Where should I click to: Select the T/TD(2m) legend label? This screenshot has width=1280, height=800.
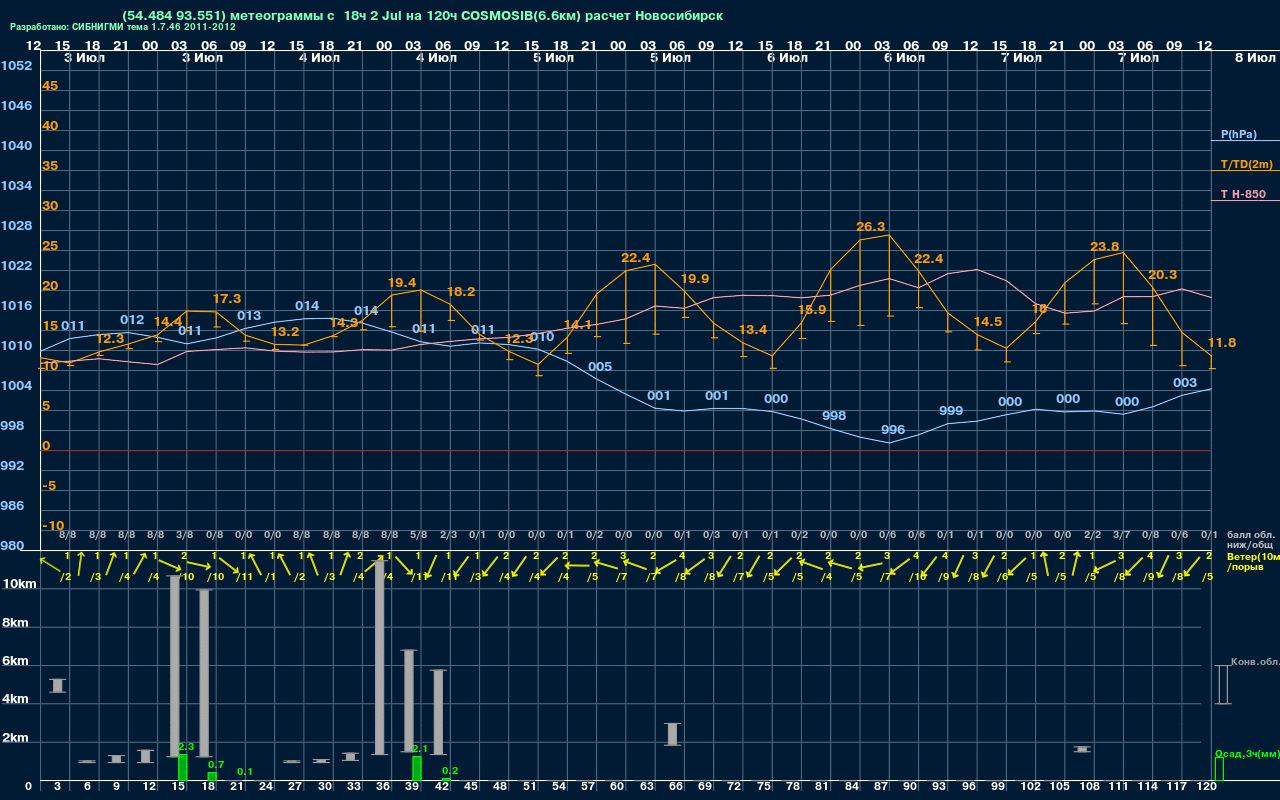tap(1247, 164)
